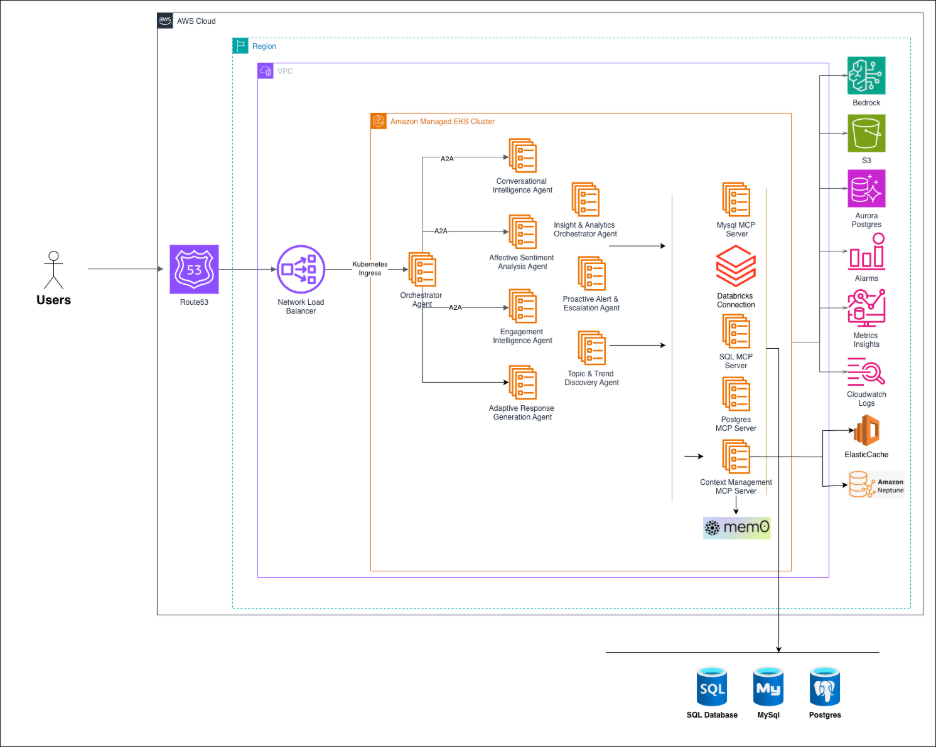Screen dimensions: 936x747
Task: Select the mem0 logo
Action: point(737,527)
